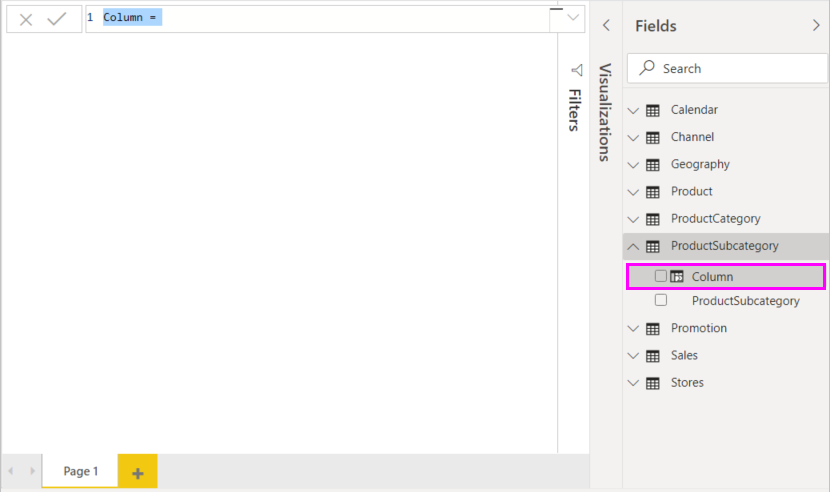This screenshot has width=830, height=492.
Task: Click the ProductSubcategory table icon
Action: [653, 246]
